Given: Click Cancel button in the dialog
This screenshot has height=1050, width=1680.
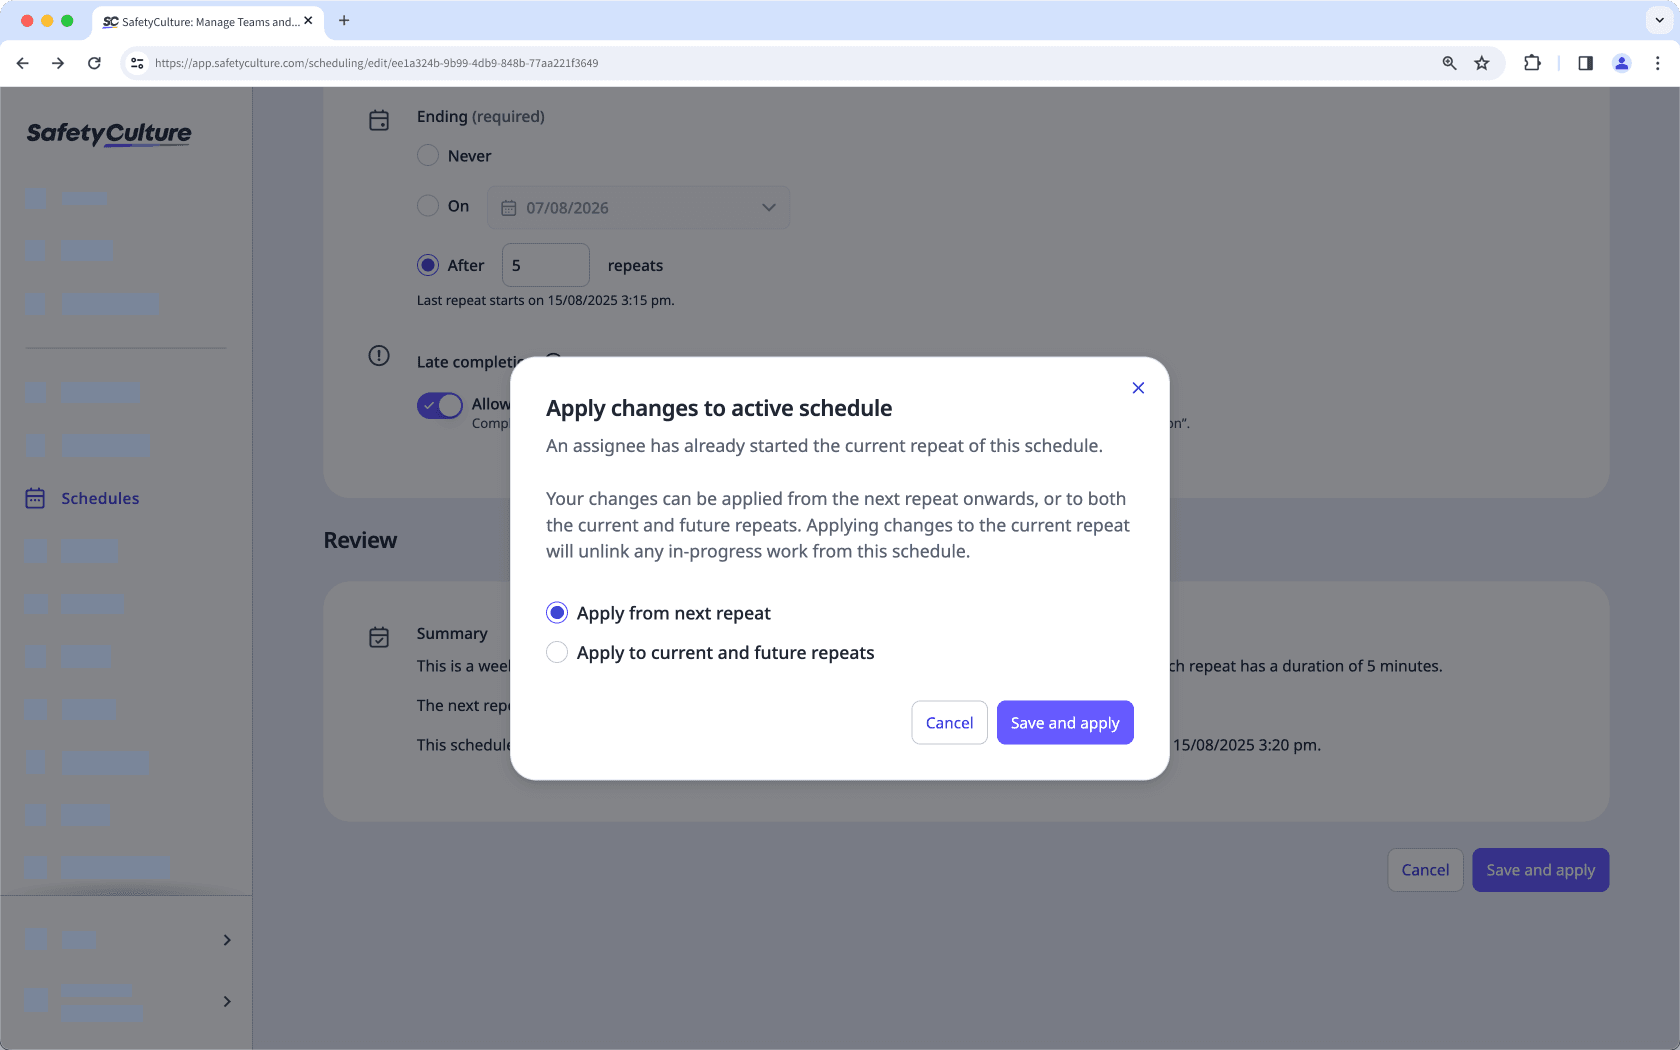Looking at the screenshot, I should 948,723.
